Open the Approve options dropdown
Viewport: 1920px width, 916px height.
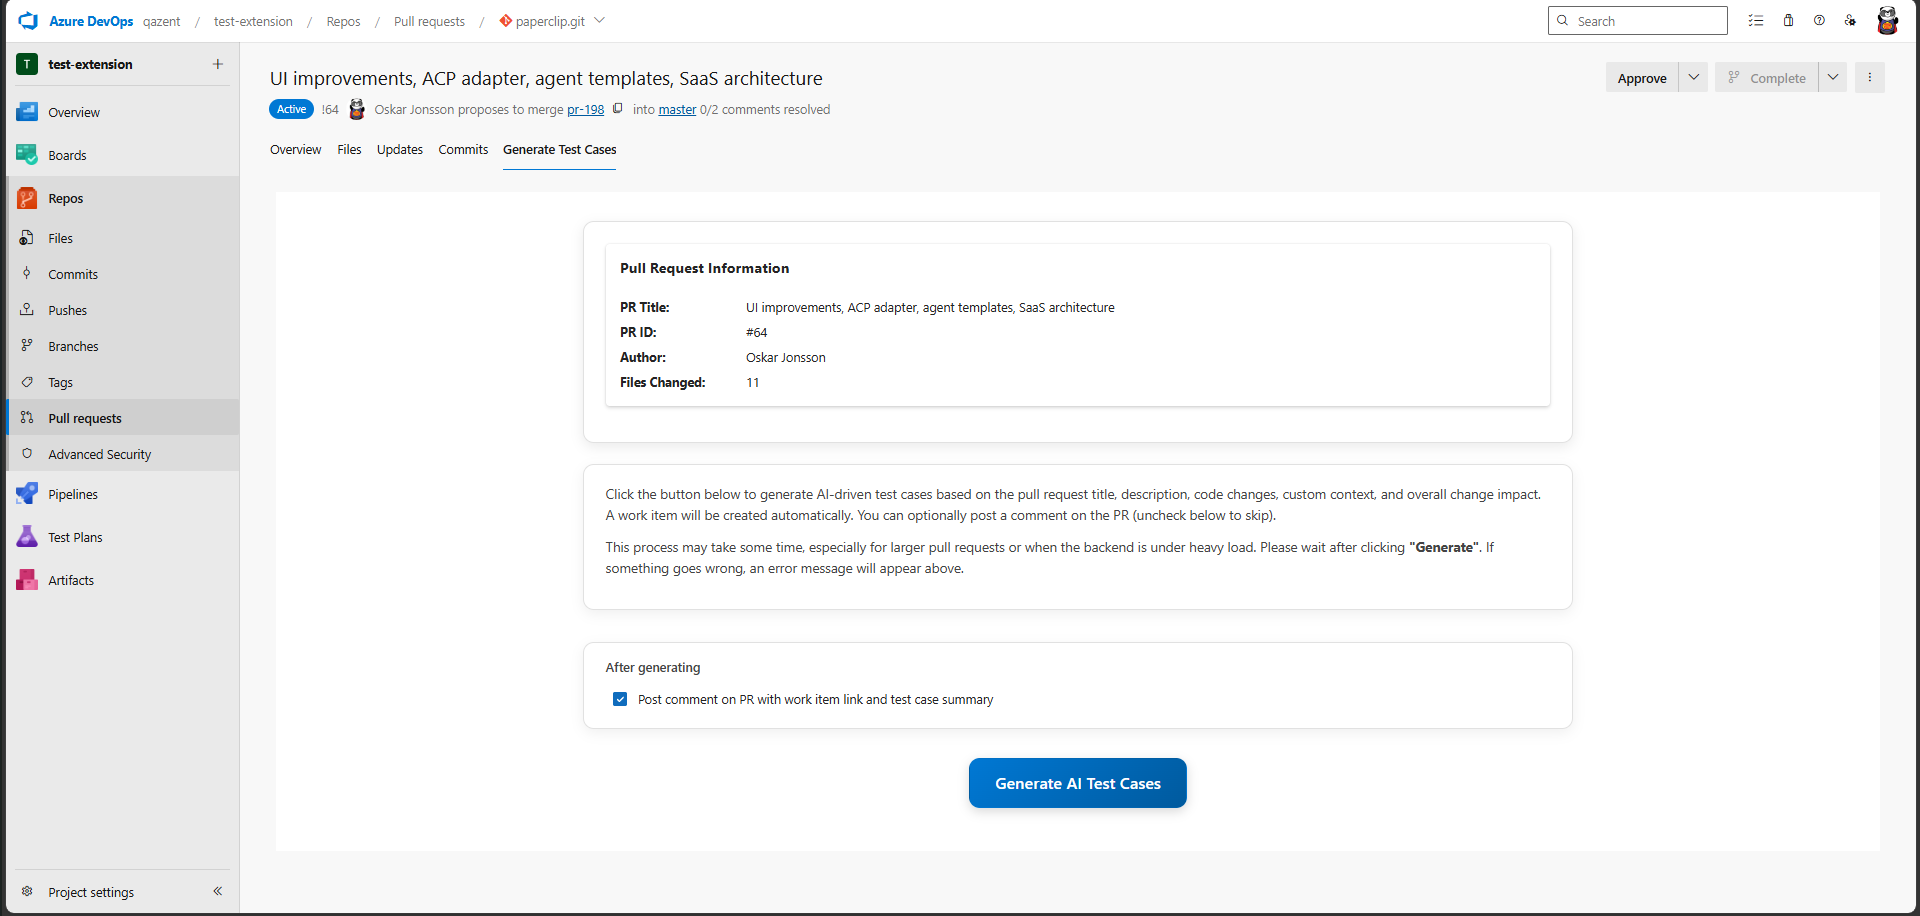1694,77
